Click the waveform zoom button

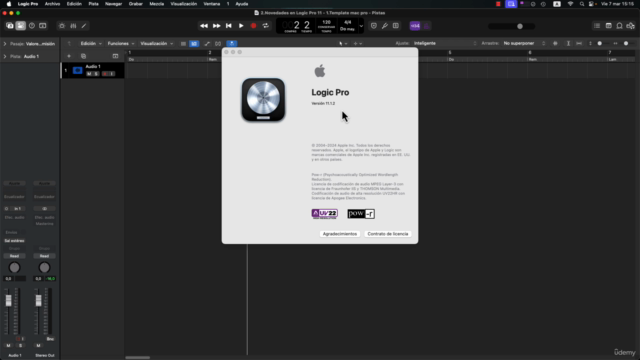click(x=555, y=43)
